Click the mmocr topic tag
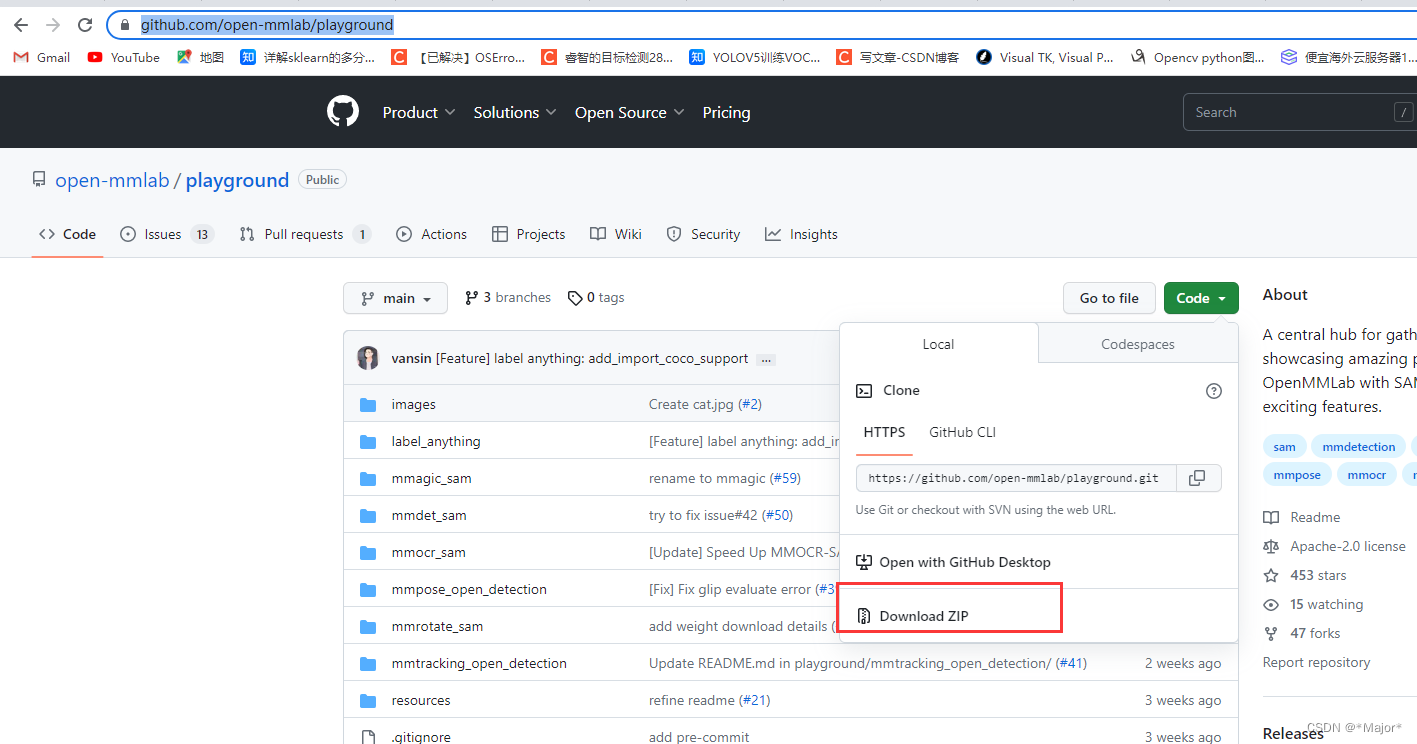This screenshot has height=744, width=1417. point(1366,475)
